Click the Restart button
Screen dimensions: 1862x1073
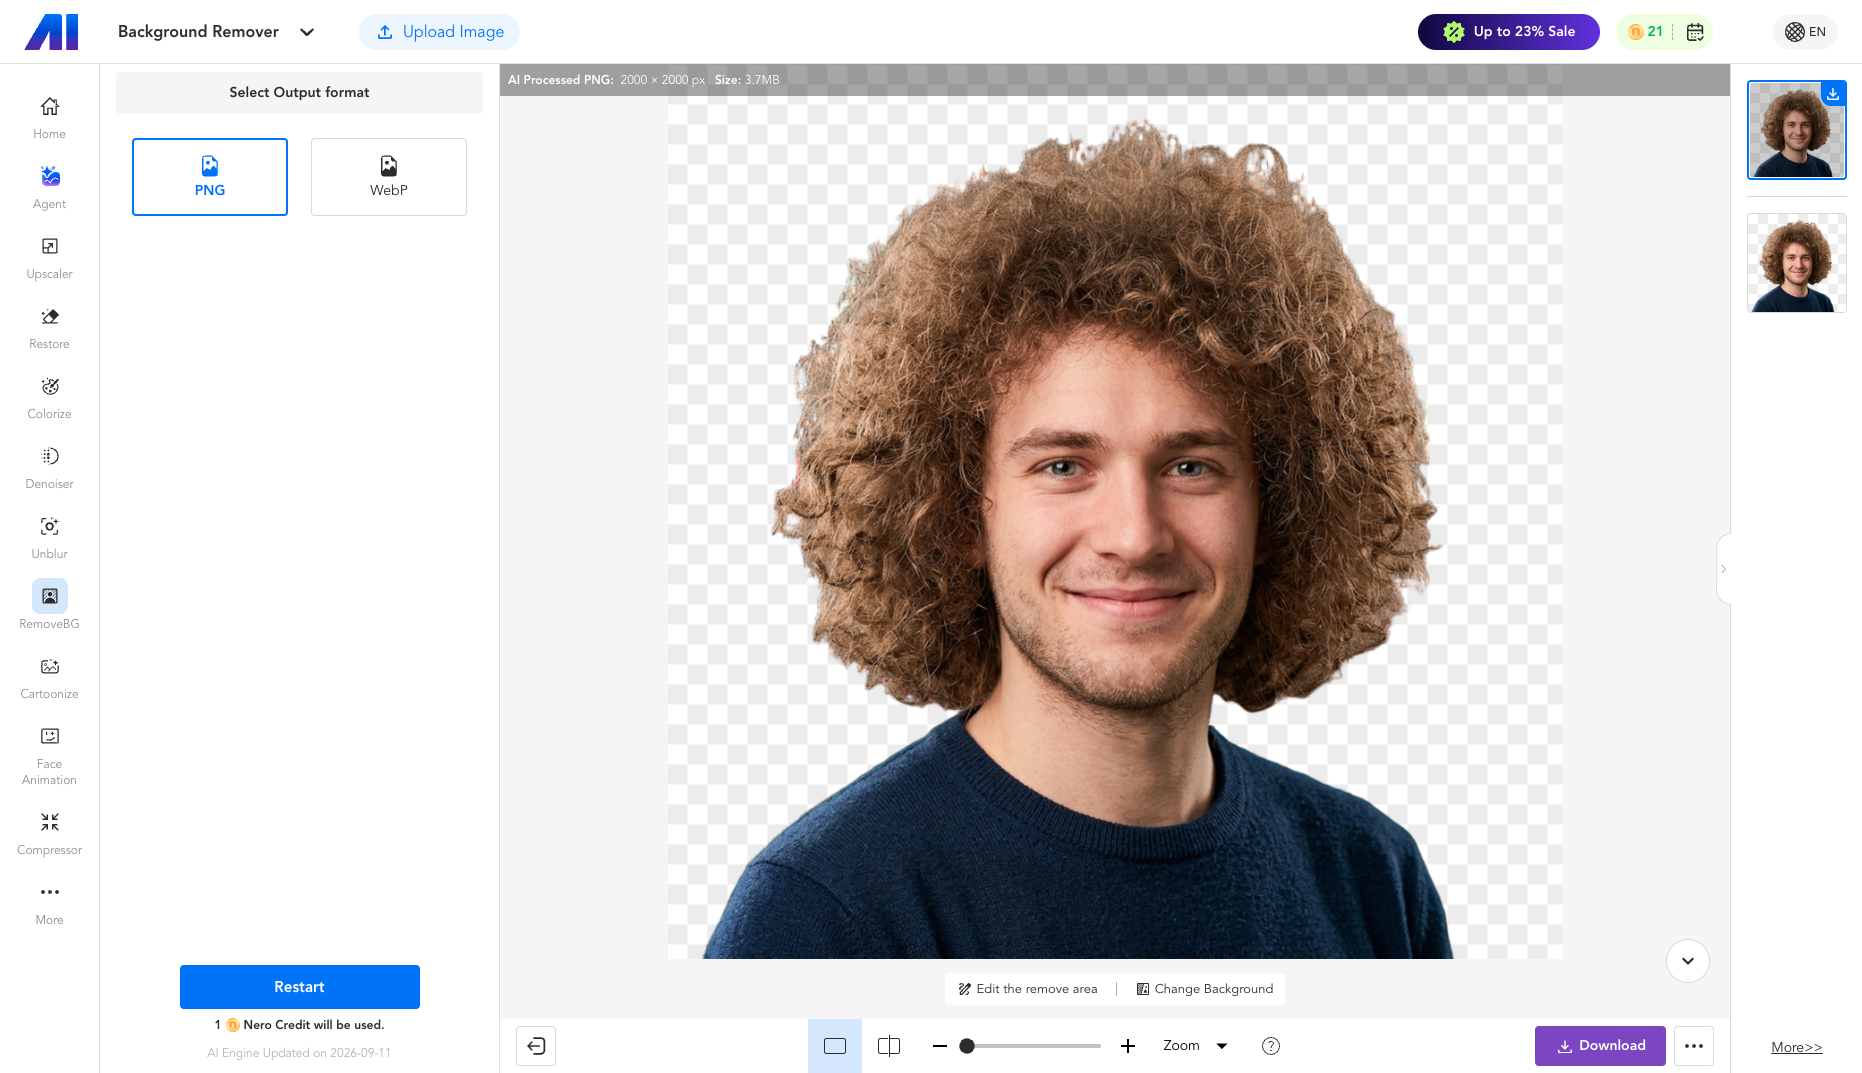click(300, 987)
